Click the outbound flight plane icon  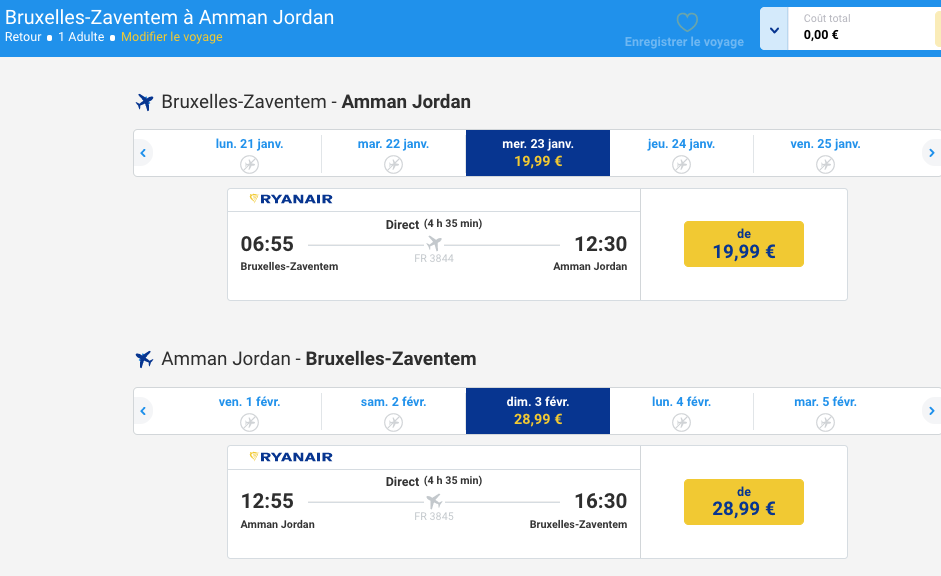144,102
